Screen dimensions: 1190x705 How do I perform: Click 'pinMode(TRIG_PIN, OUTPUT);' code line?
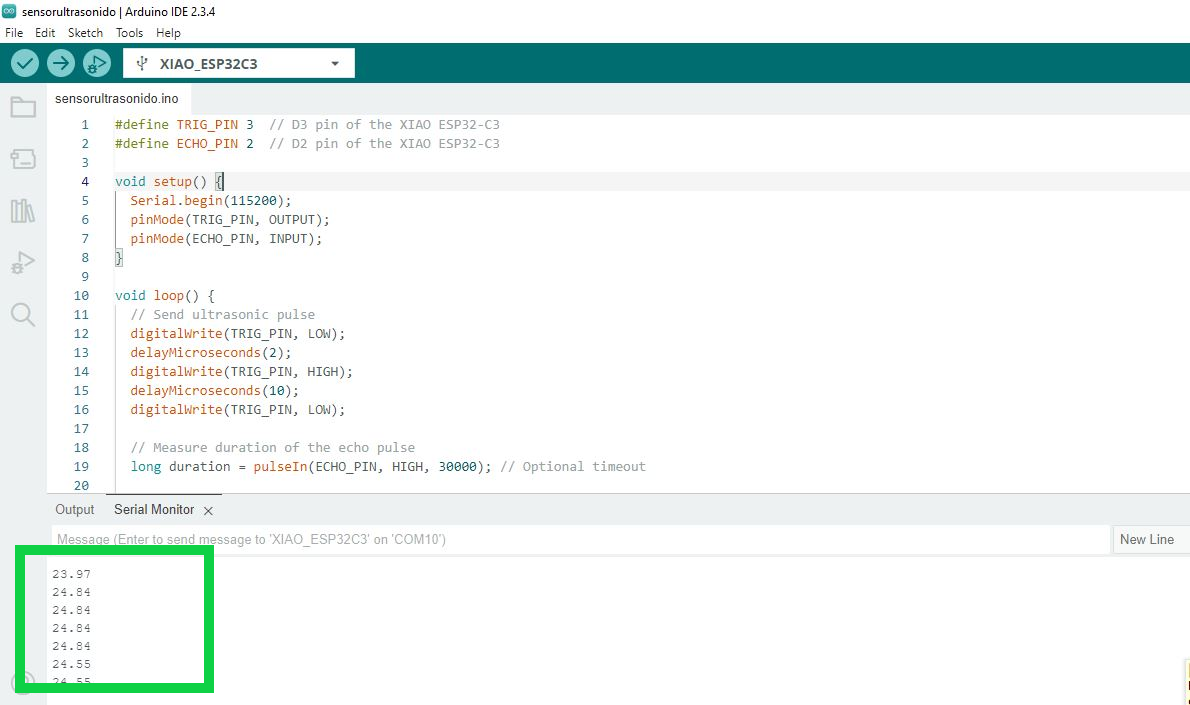230,219
